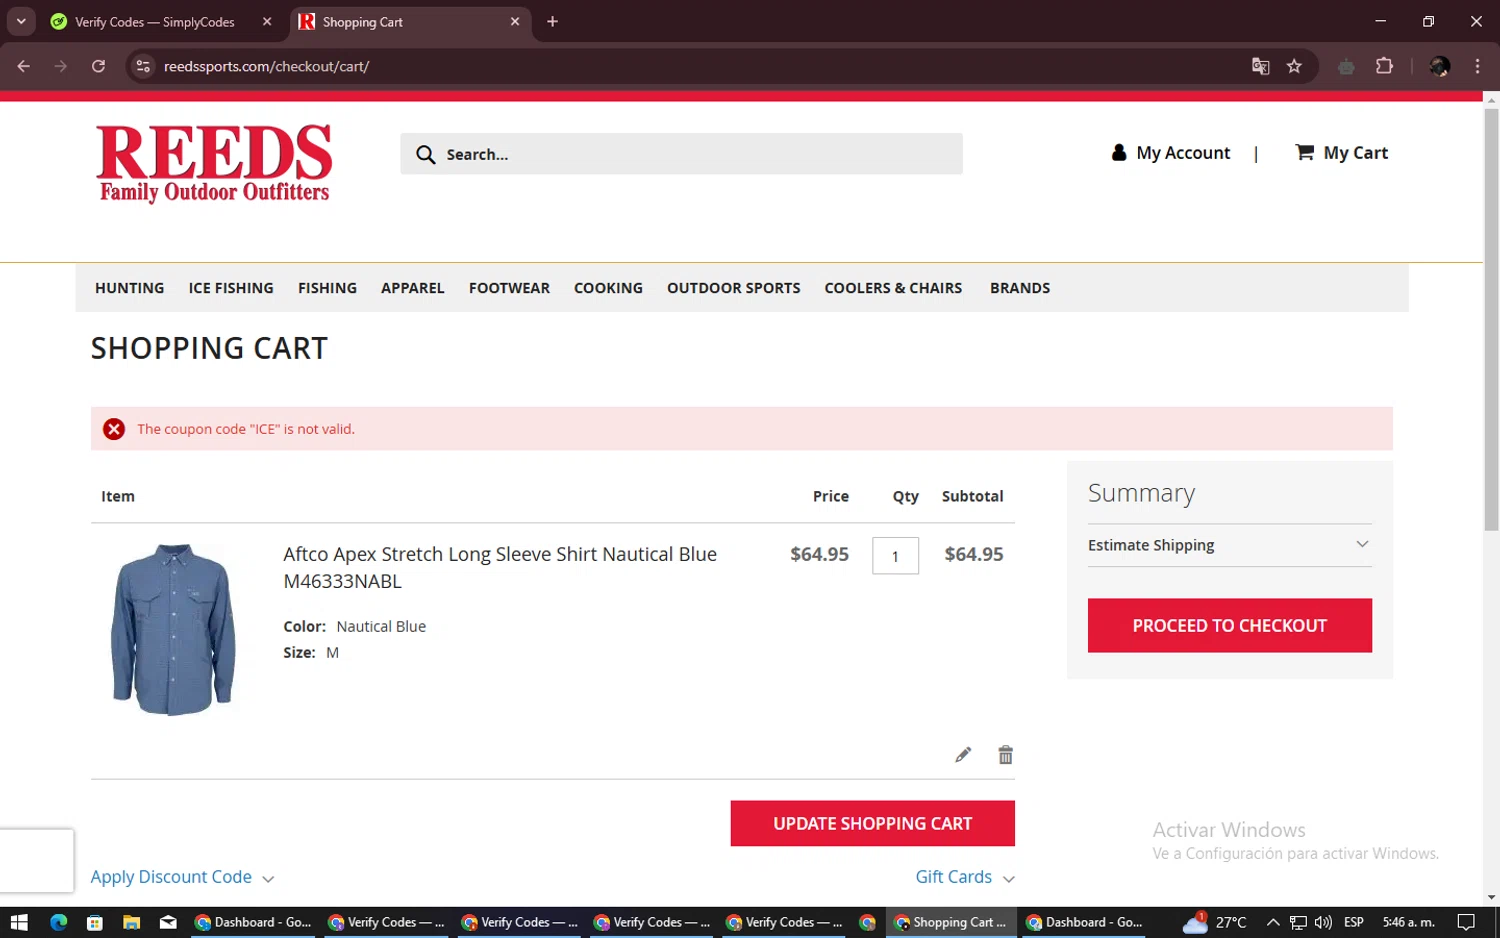Open a new browser tab
The width and height of the screenshot is (1500, 938).
point(552,21)
